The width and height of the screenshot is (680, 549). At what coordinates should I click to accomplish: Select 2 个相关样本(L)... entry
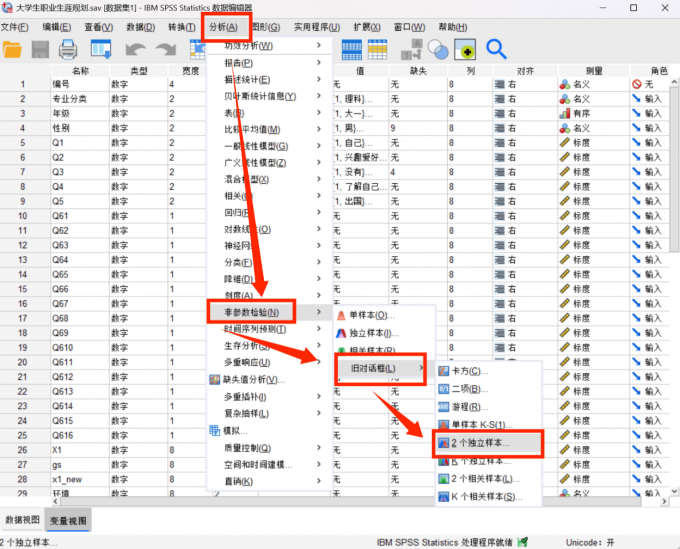tap(488, 479)
